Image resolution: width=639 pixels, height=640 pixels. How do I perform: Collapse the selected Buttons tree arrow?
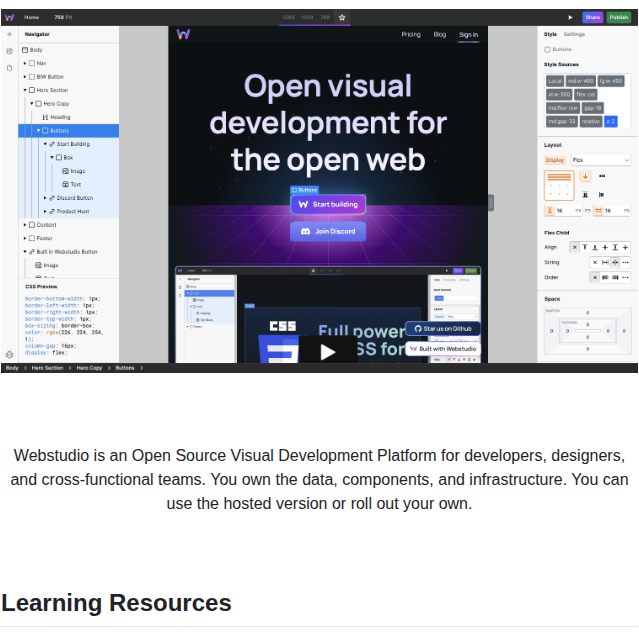click(39, 131)
